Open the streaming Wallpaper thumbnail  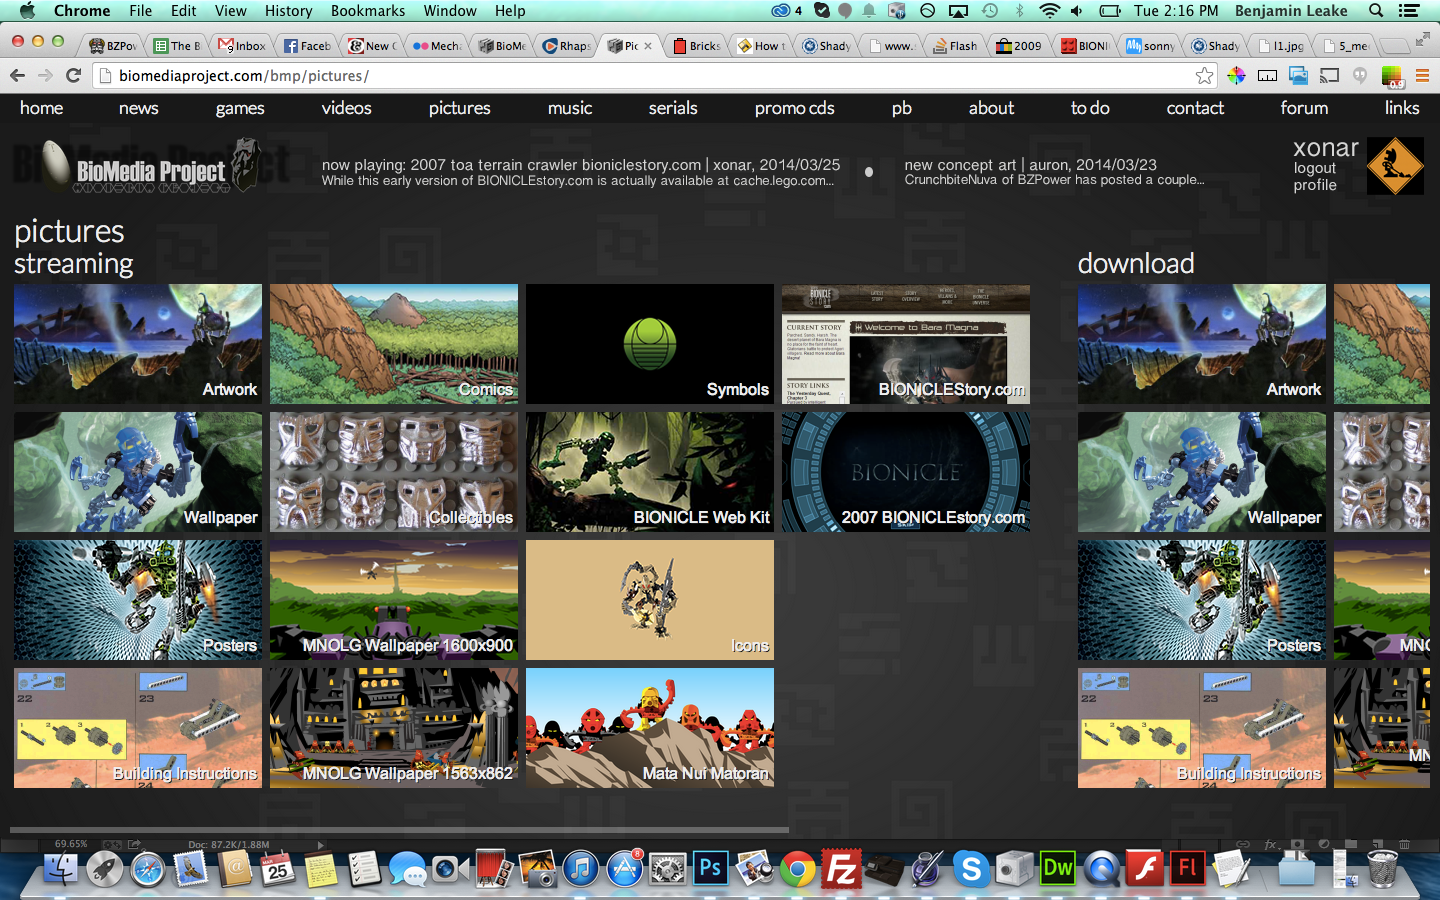click(x=138, y=472)
